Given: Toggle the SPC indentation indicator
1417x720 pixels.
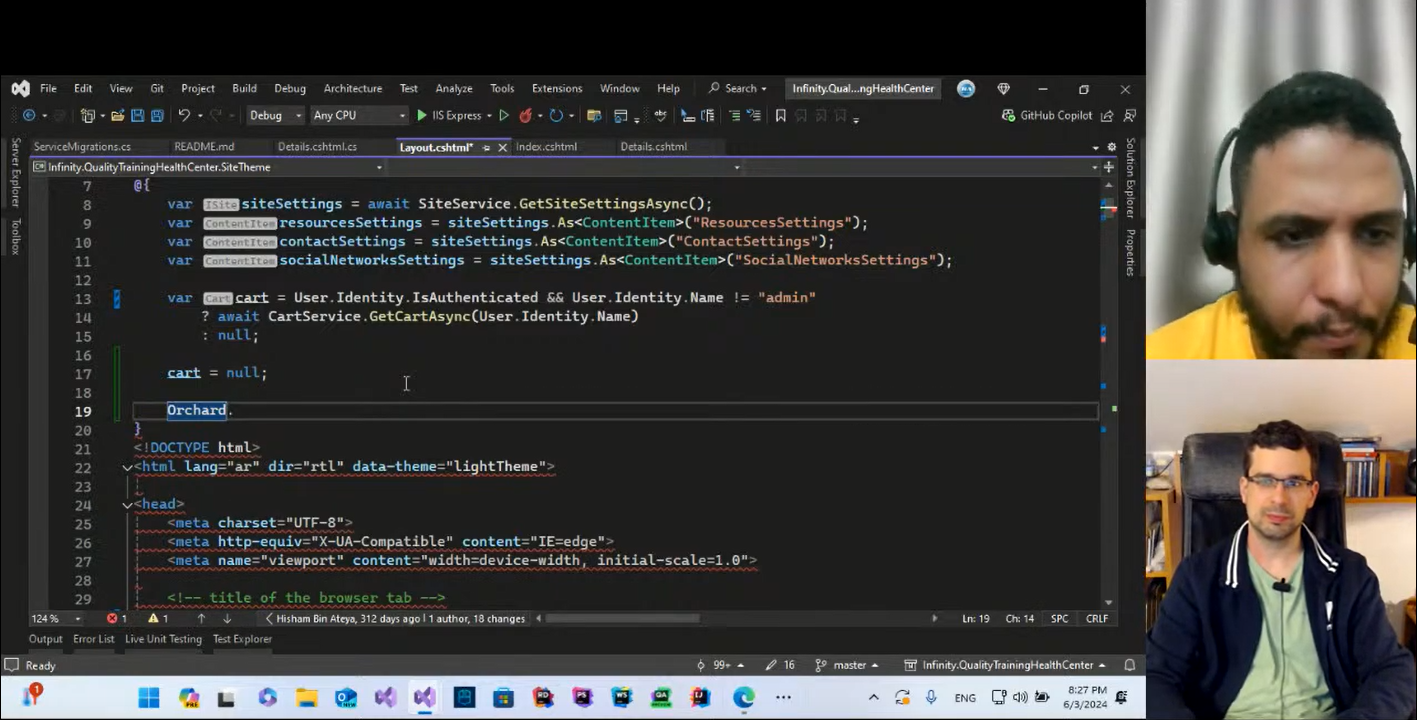Looking at the screenshot, I should [1059, 619].
